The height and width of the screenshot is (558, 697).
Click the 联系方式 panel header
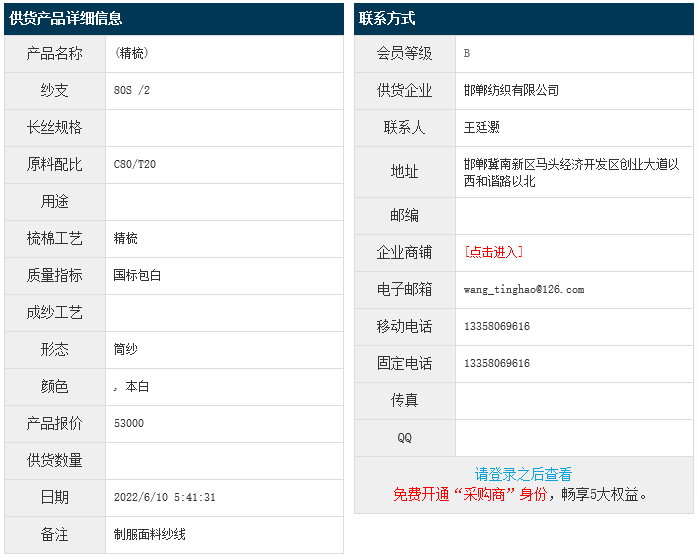coord(387,18)
